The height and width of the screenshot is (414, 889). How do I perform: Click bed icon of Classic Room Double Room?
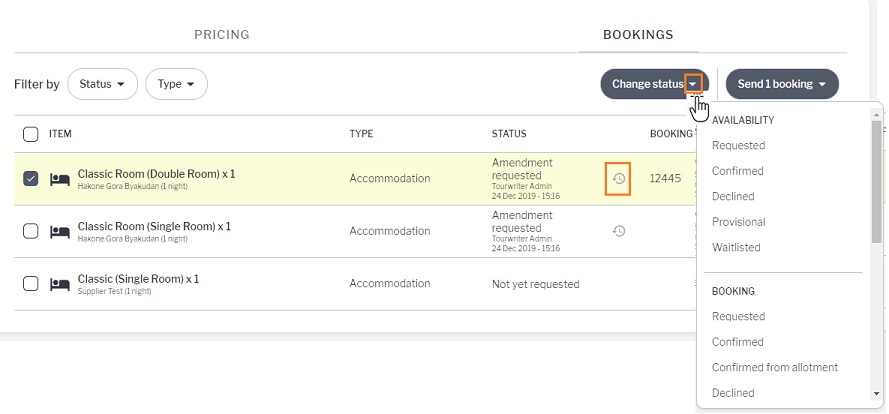(60, 180)
